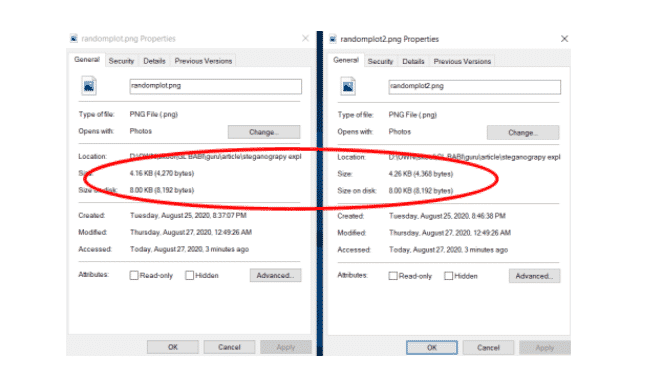658x390 pixels.
Task: Click title bar icon of randomplot.png Properties
Action: 74,39
